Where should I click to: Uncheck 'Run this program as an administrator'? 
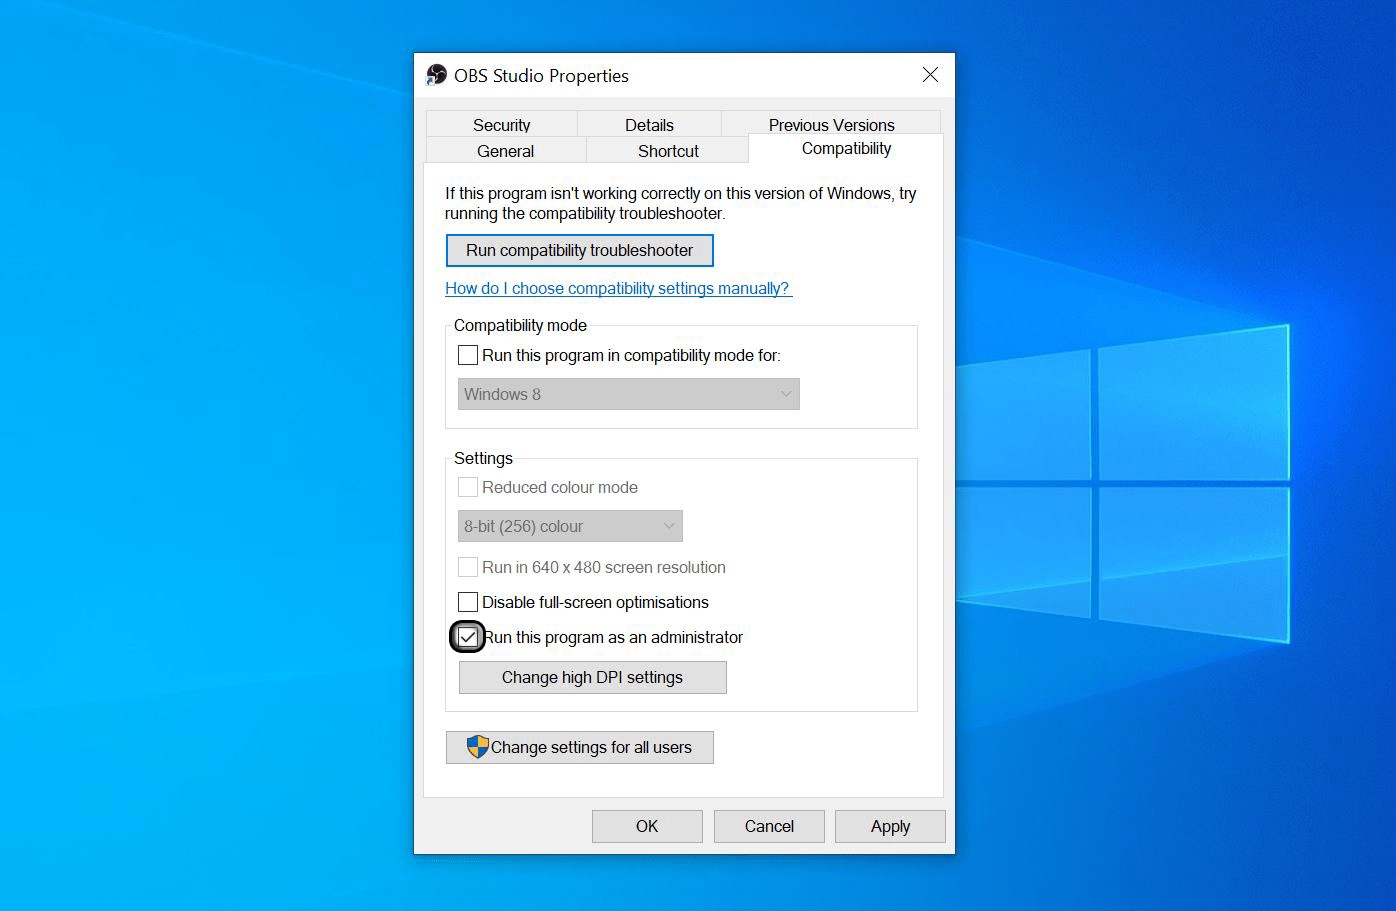(x=467, y=637)
